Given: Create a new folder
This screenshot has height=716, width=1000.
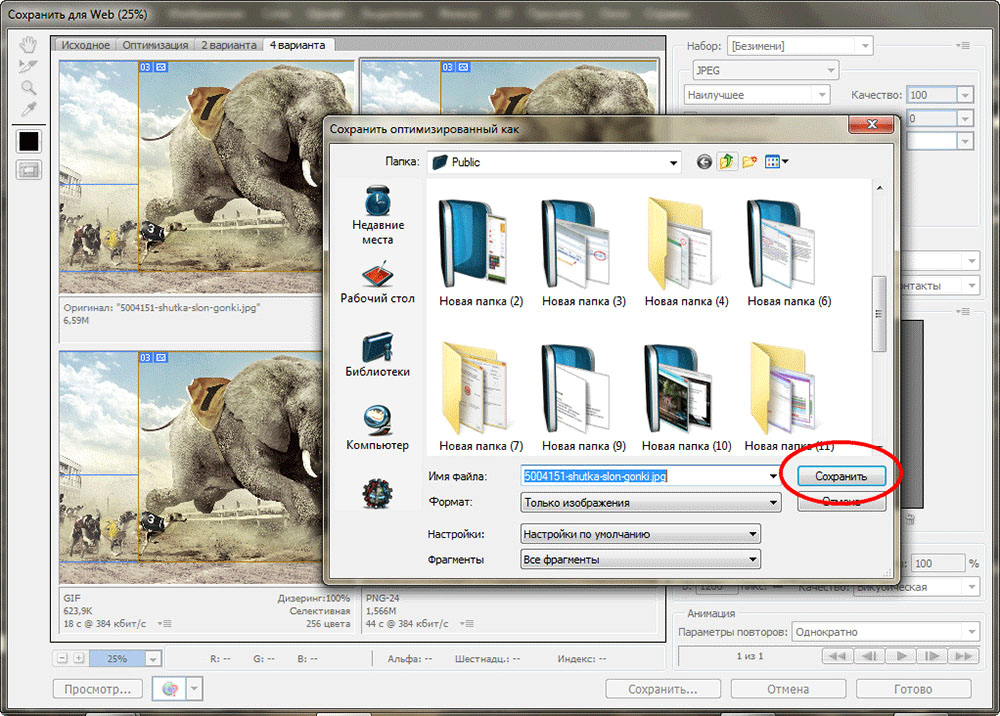Looking at the screenshot, I should [749, 162].
